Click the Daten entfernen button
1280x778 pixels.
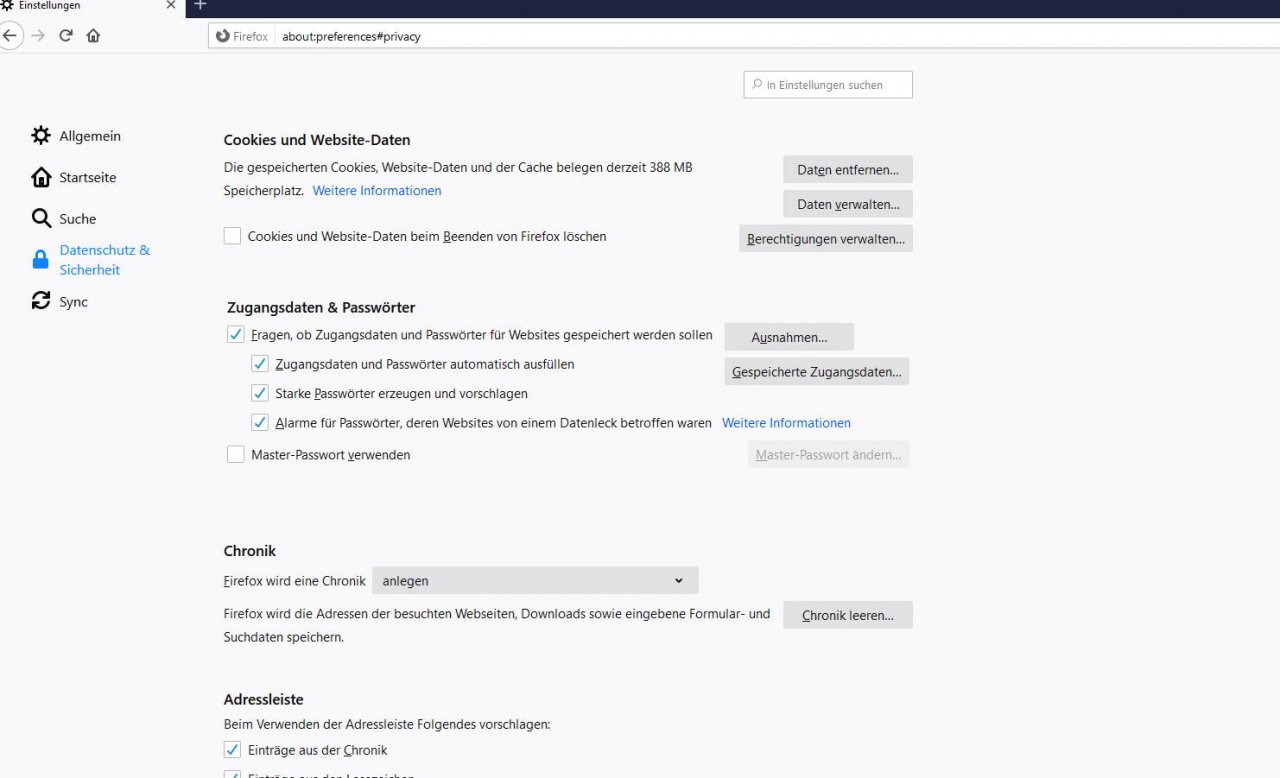point(848,170)
